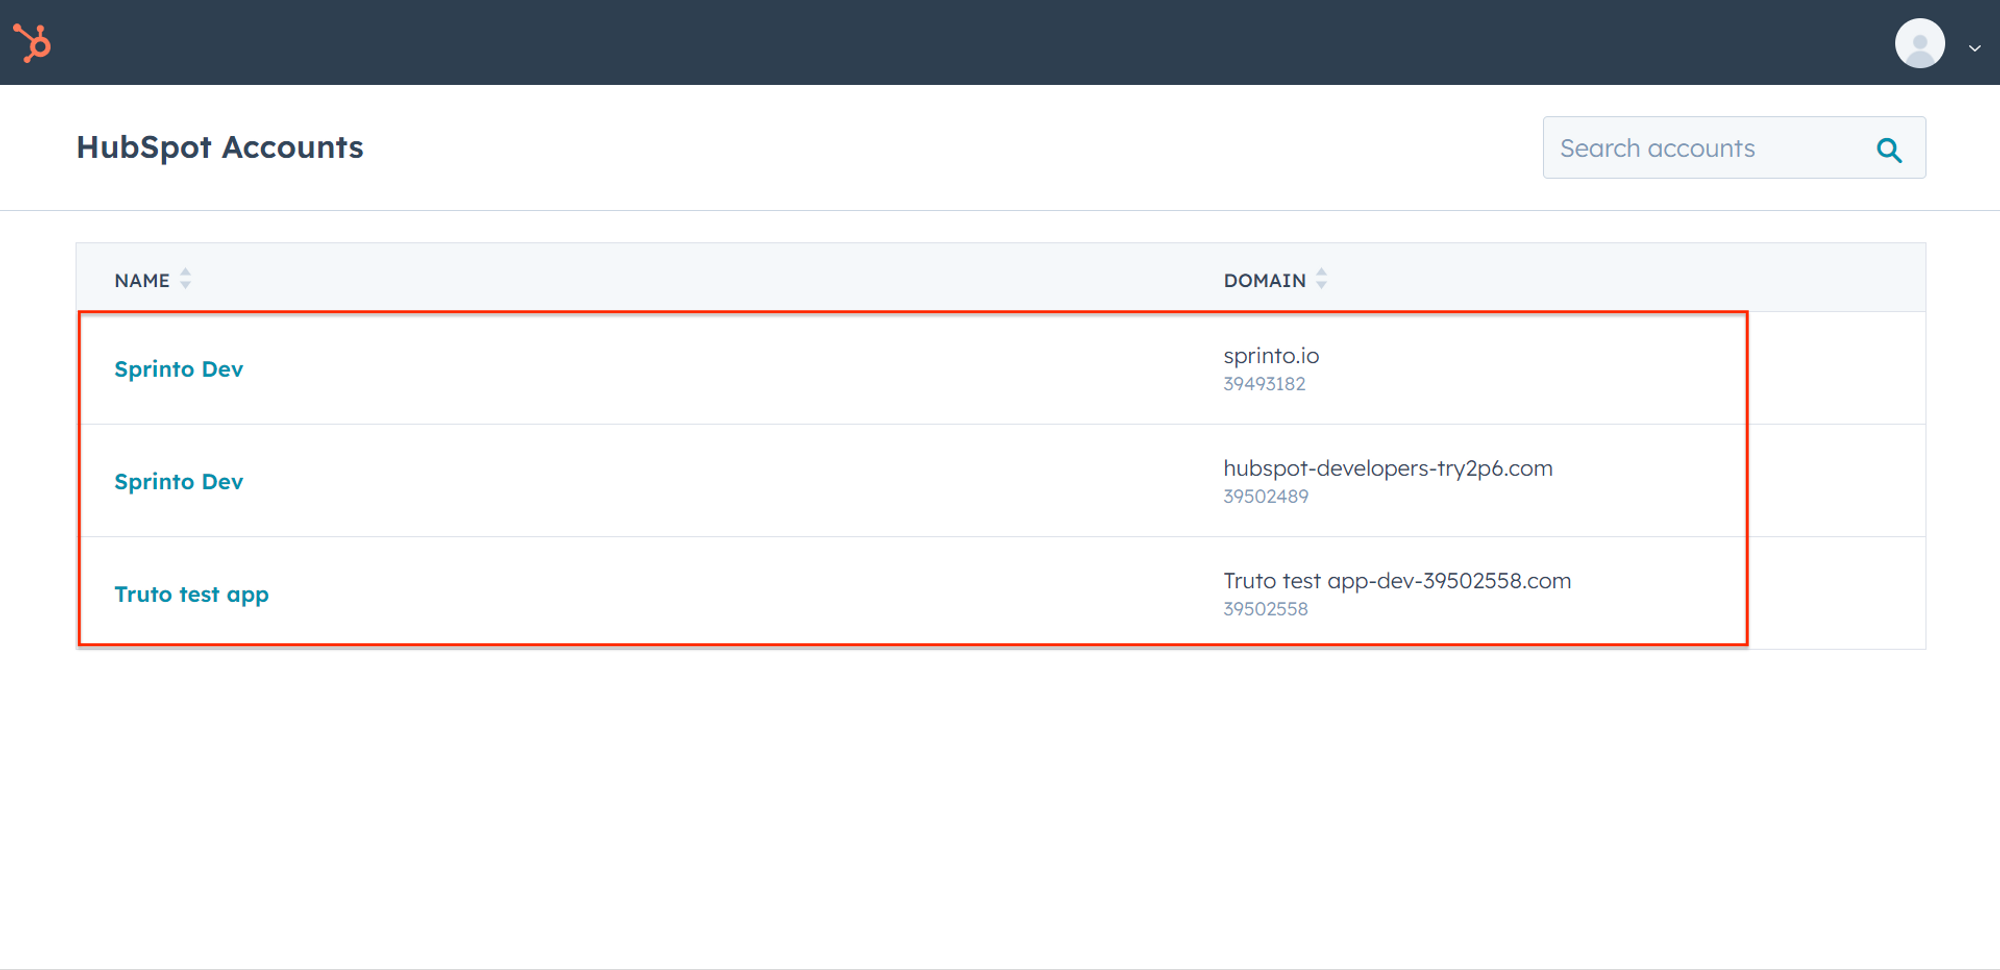Click account ID 39502489
Image resolution: width=2000 pixels, height=970 pixels.
pyautogui.click(x=1265, y=496)
